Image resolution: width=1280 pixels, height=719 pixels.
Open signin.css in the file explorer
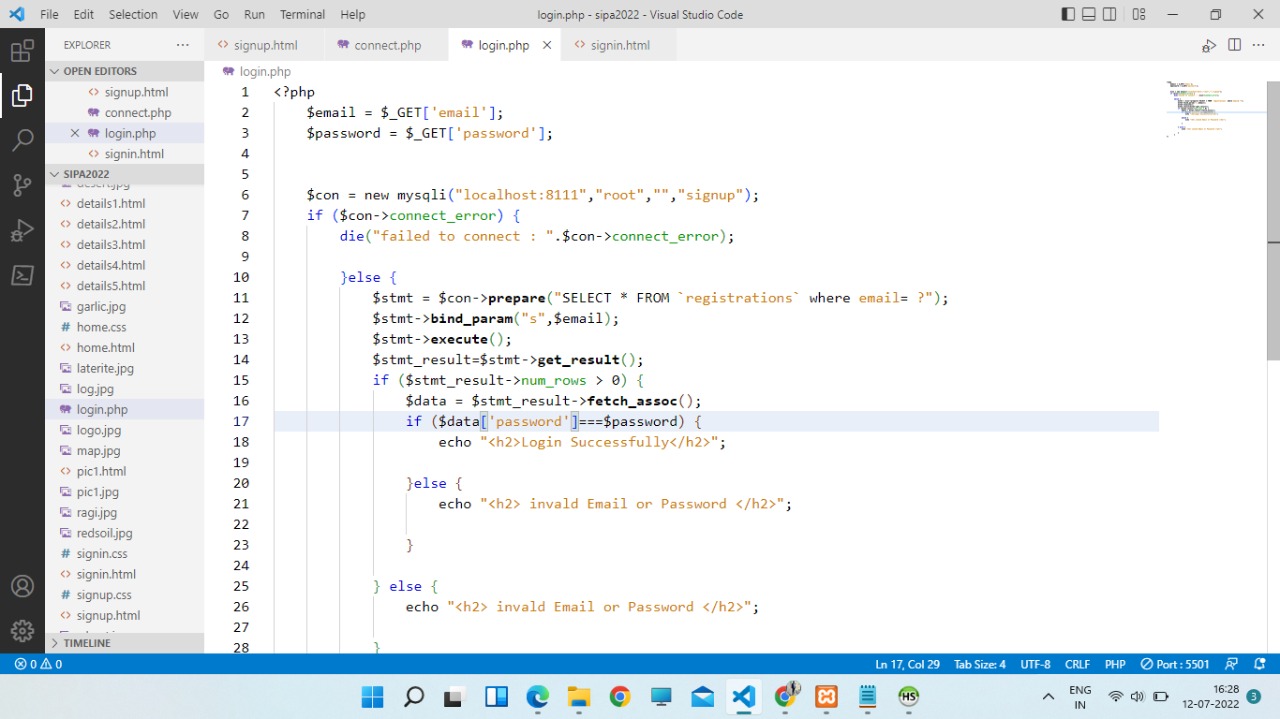pyautogui.click(x=102, y=554)
